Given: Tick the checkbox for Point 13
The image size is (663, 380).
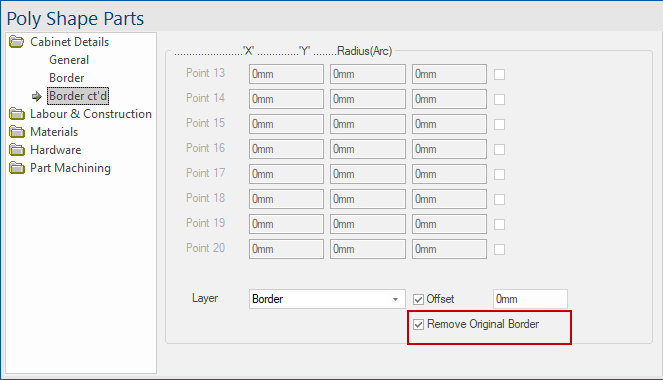Looking at the screenshot, I should pyautogui.click(x=499, y=74).
